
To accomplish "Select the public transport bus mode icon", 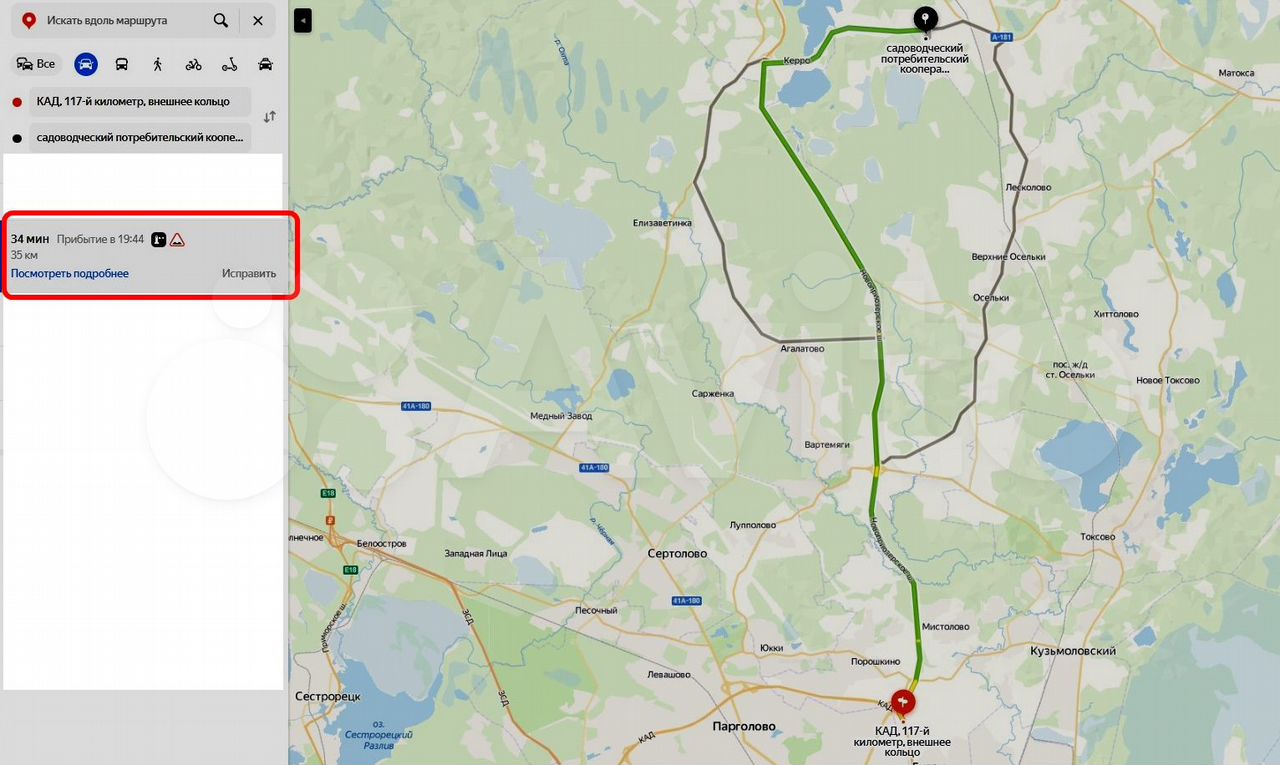I will pos(122,64).
